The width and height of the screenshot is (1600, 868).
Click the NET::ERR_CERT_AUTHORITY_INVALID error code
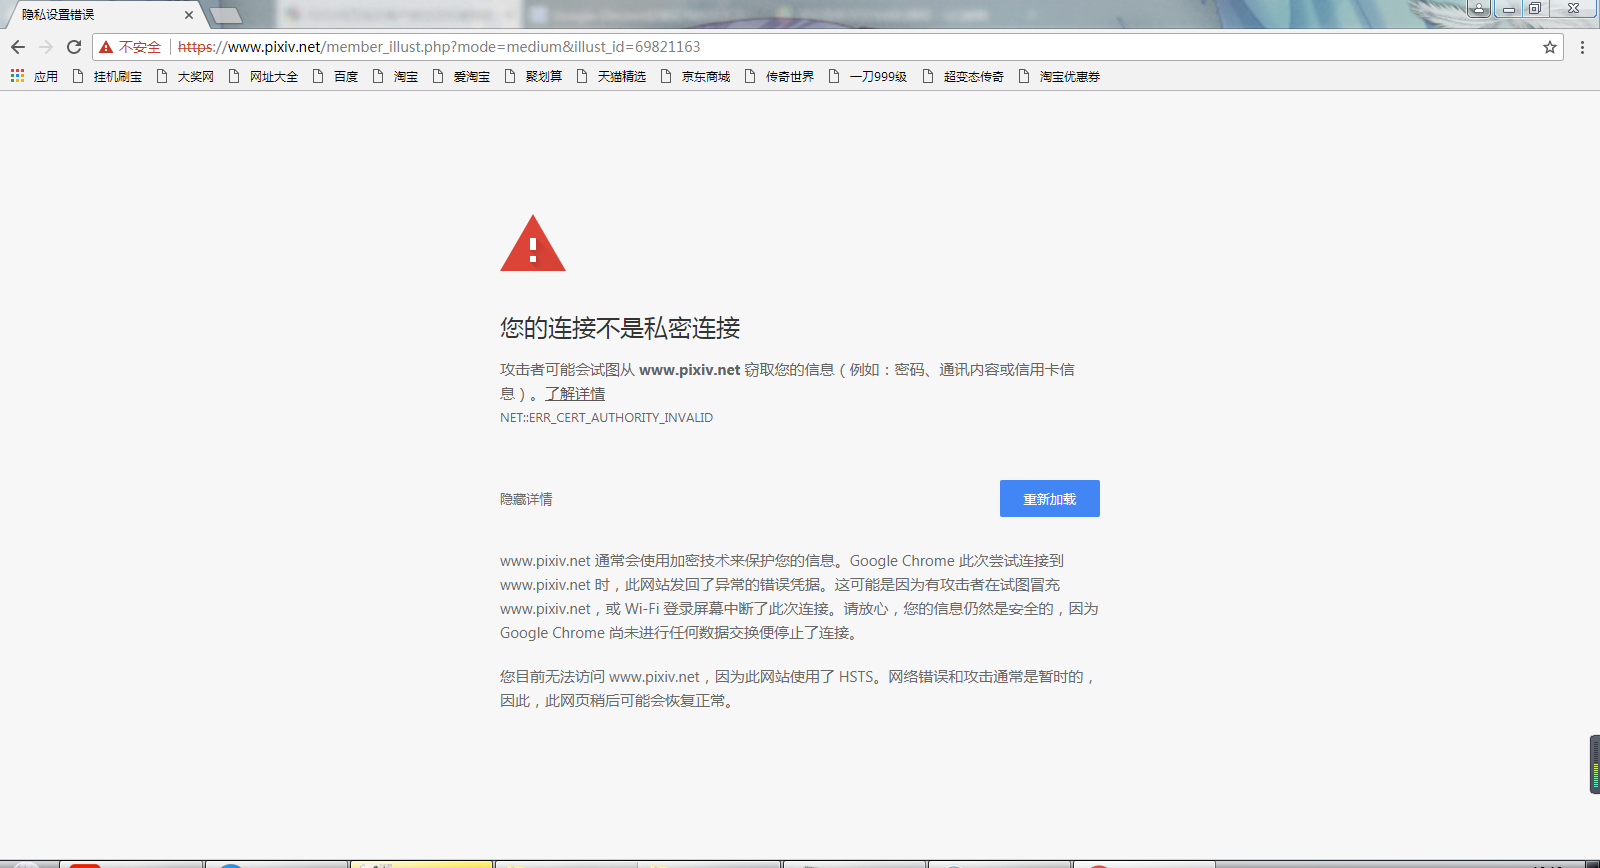[607, 418]
